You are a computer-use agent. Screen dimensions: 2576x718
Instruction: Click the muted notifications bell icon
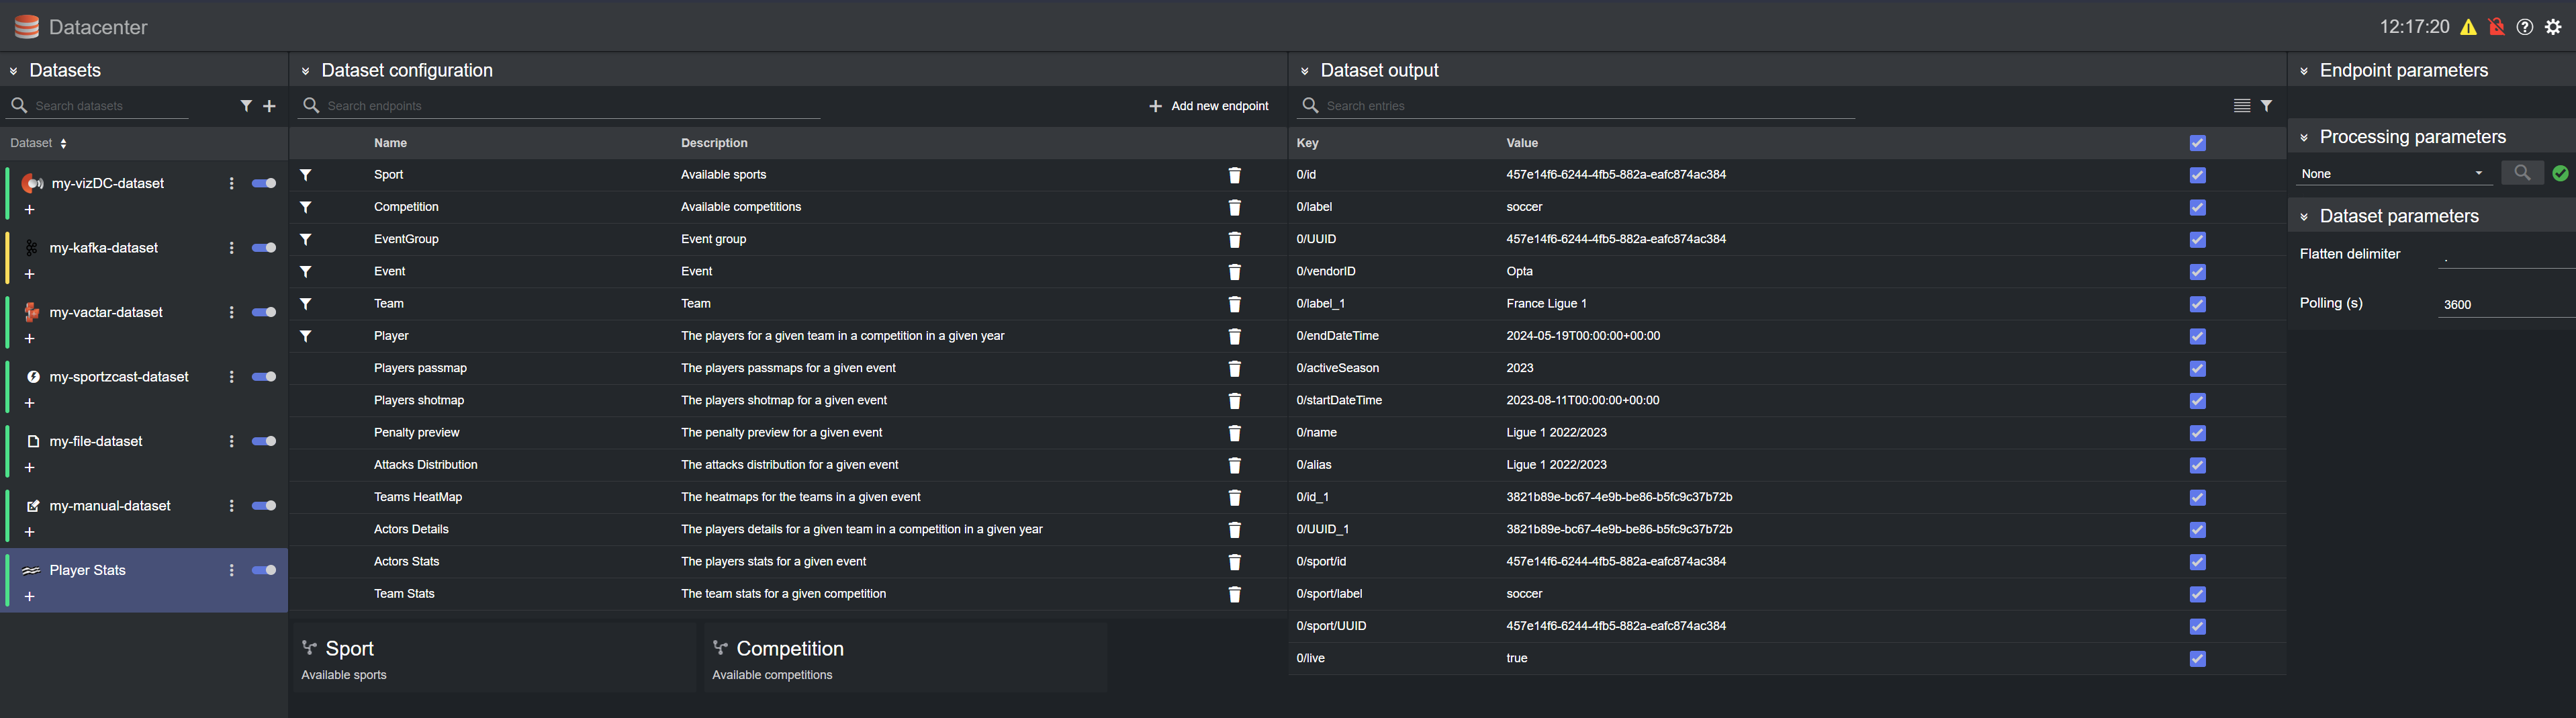pos(2497,27)
